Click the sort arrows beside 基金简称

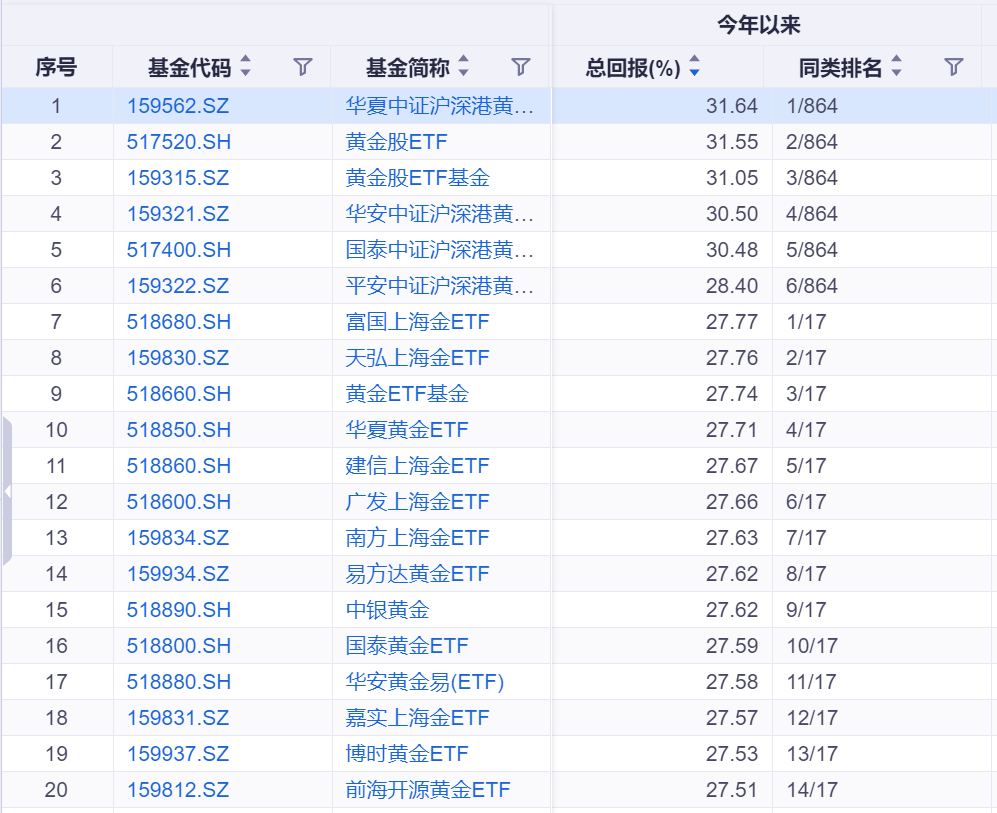click(x=464, y=67)
